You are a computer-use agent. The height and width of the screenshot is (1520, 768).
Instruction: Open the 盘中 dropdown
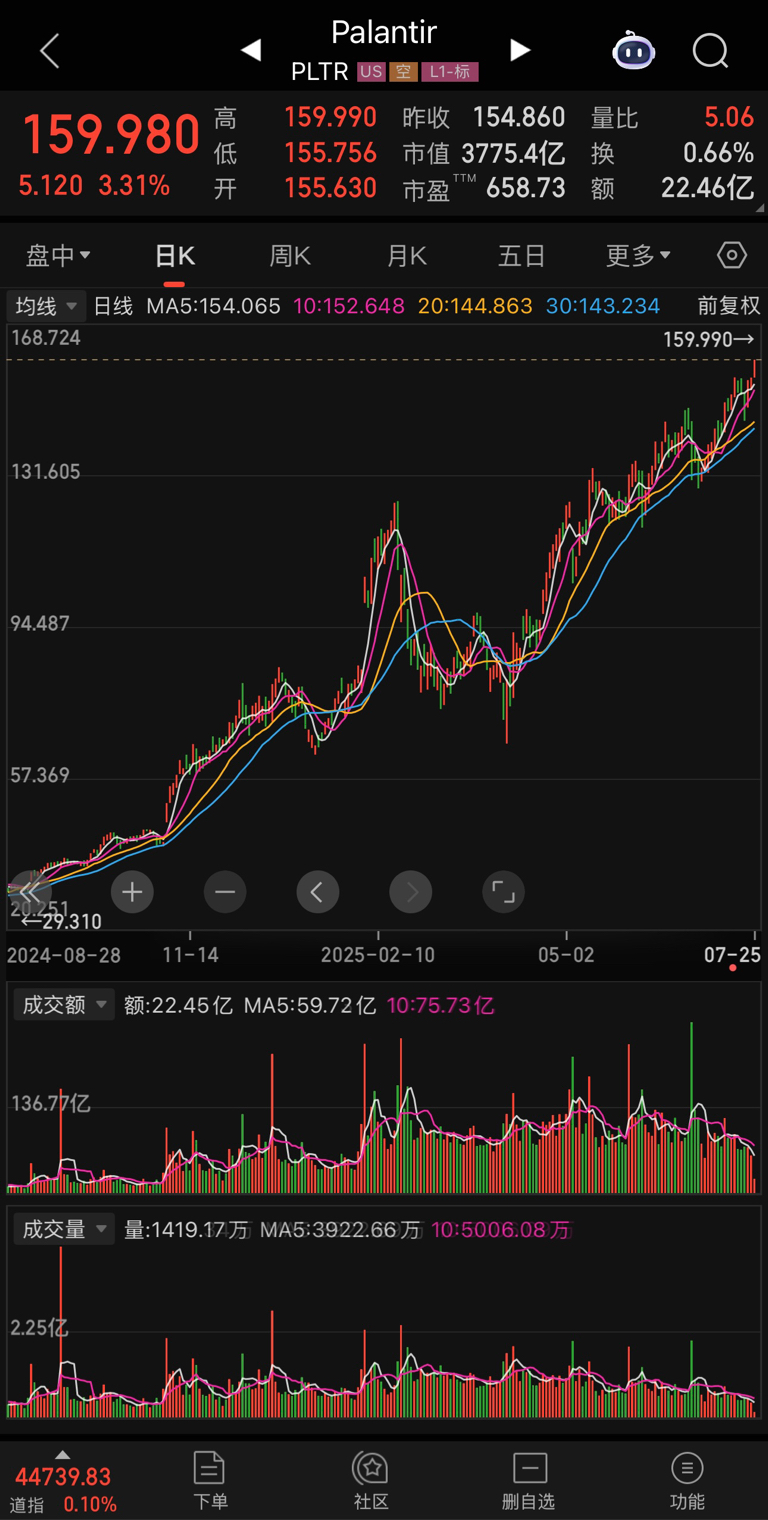pos(58,256)
